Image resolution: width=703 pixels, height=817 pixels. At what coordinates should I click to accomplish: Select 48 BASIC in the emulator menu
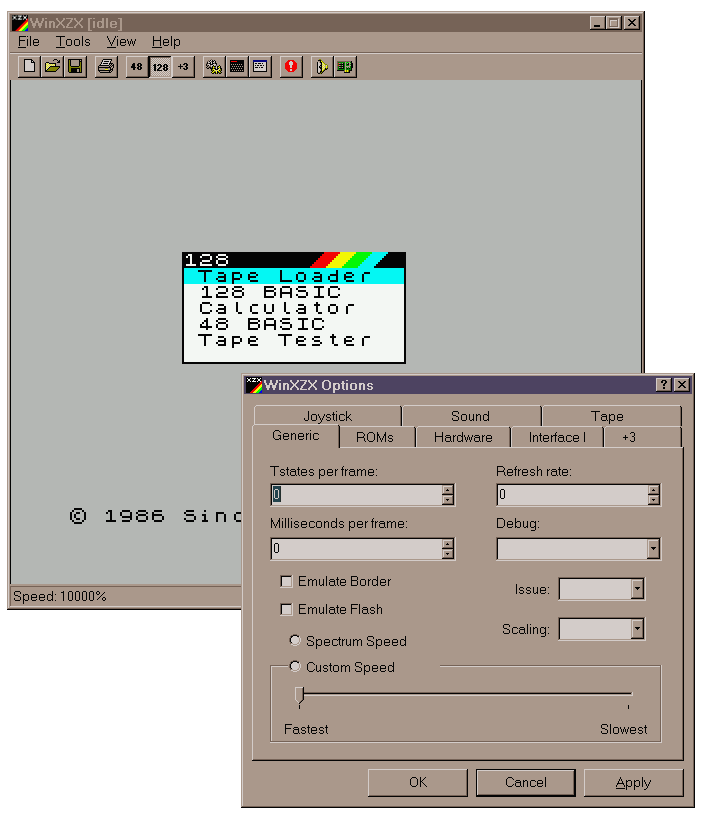[x=294, y=324]
